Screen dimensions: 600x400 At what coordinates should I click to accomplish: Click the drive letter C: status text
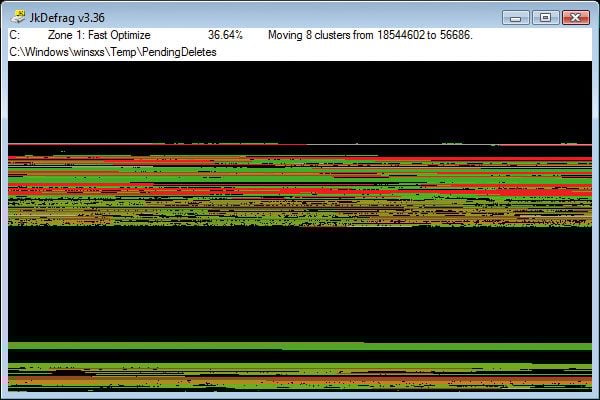(x=15, y=35)
